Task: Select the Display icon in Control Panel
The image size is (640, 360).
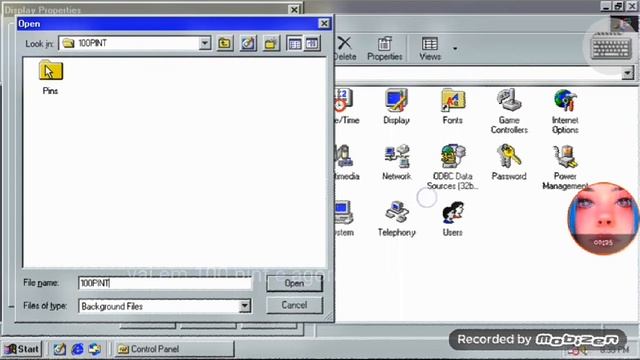Action: click(x=396, y=107)
